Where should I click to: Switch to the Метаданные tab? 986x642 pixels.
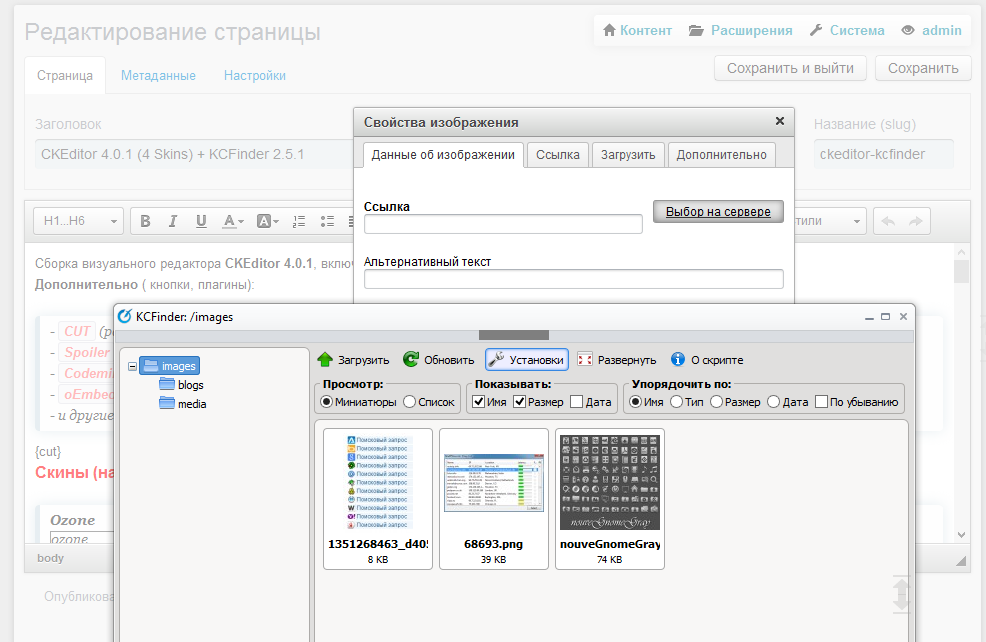158,75
